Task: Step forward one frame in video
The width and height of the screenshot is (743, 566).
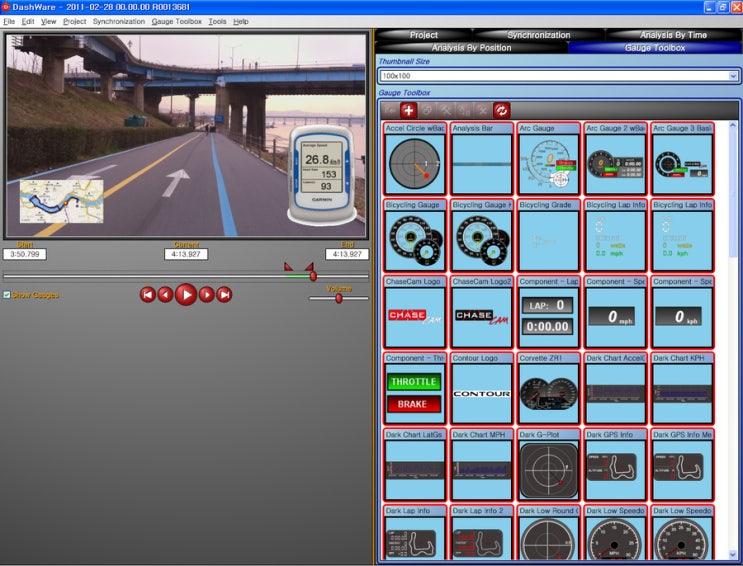Action: (x=206, y=294)
